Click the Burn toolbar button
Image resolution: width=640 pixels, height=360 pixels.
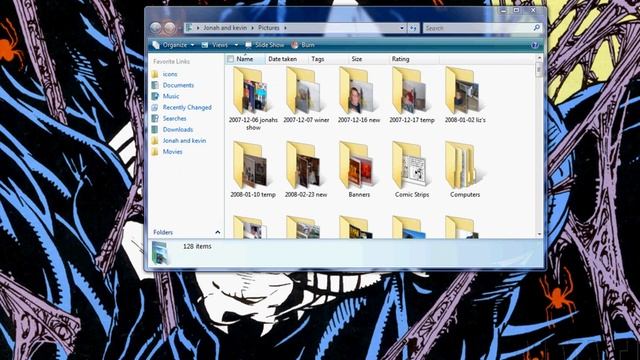pos(303,45)
